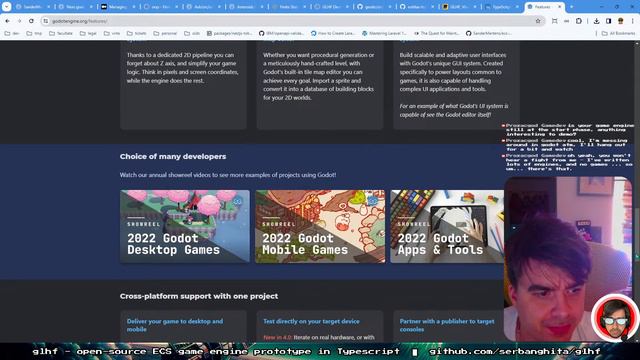
Task: Switch to the GitHub editor tab
Action: tap(416, 7)
